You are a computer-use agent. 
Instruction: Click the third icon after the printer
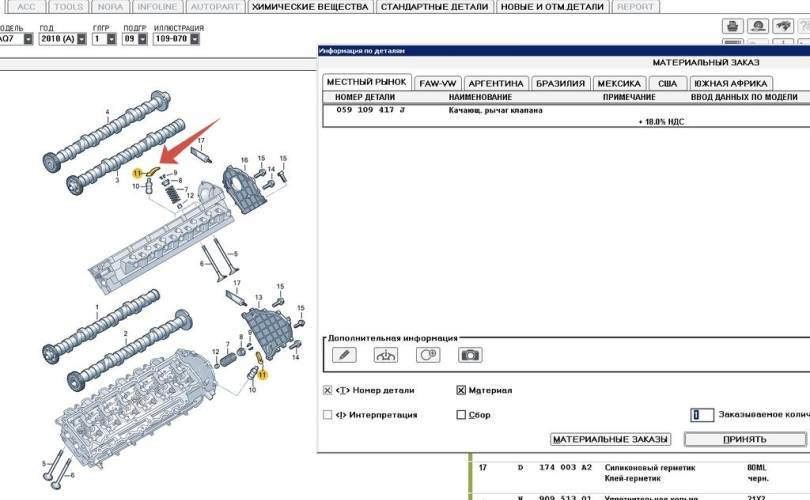click(803, 25)
